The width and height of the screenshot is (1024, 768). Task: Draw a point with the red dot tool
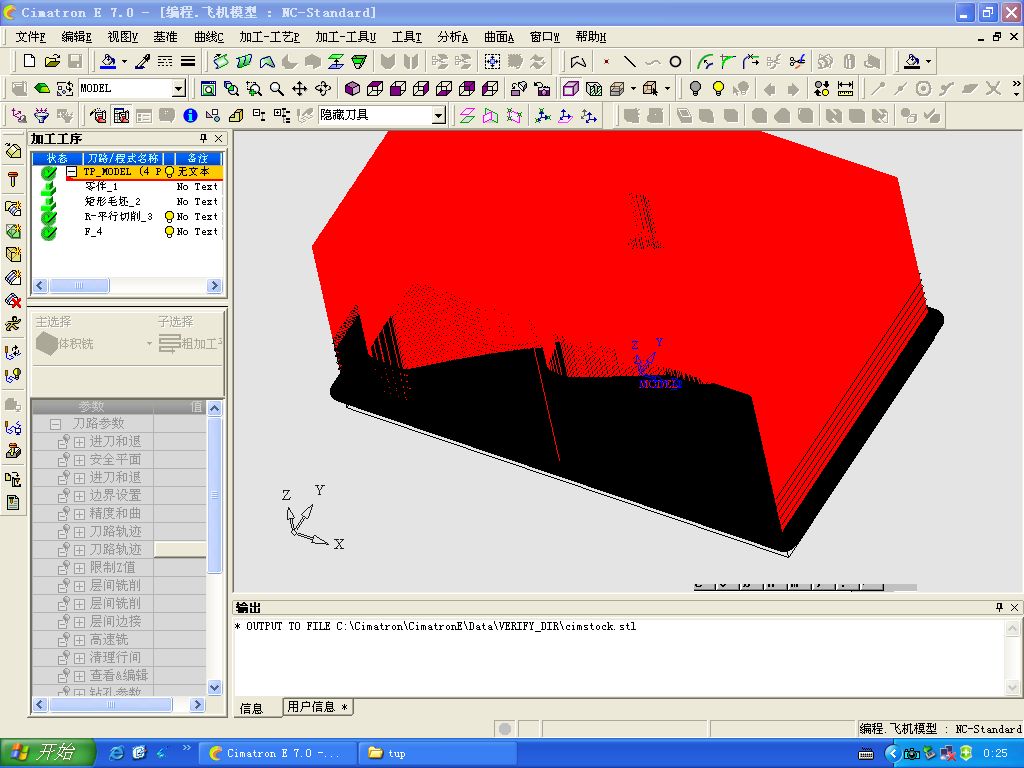click(607, 61)
